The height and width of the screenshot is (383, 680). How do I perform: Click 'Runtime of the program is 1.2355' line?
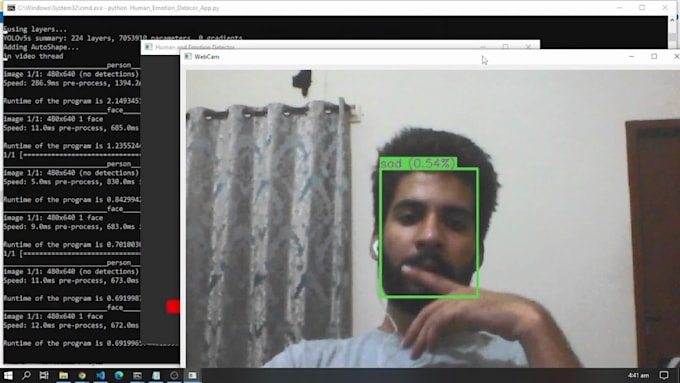(72, 146)
